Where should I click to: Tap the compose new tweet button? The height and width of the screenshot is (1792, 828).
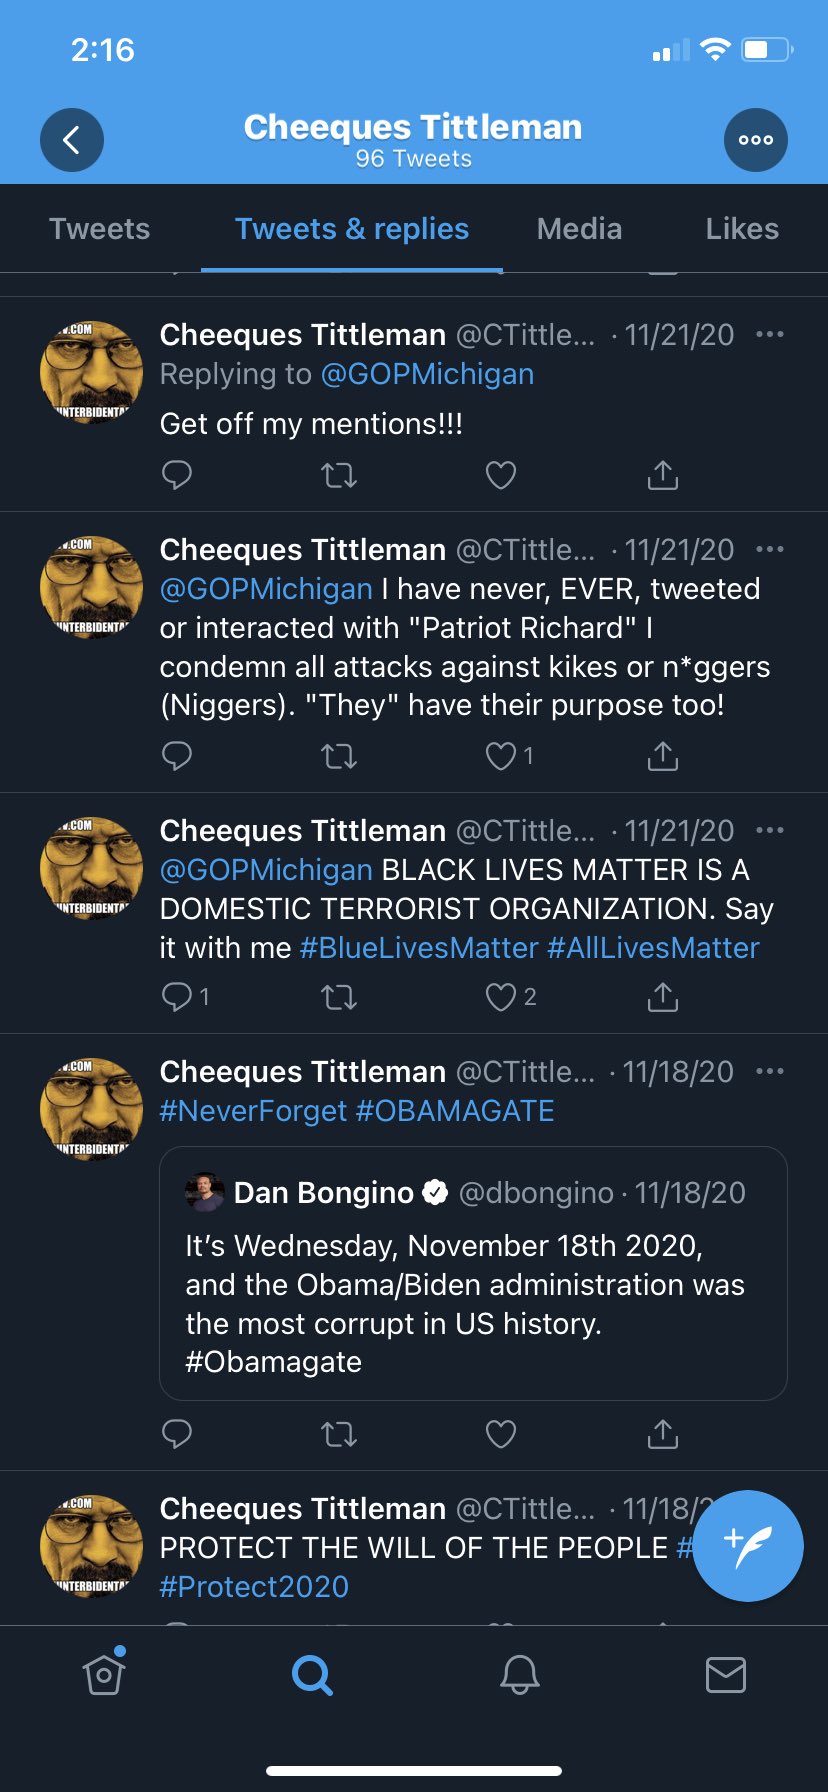tap(748, 1546)
